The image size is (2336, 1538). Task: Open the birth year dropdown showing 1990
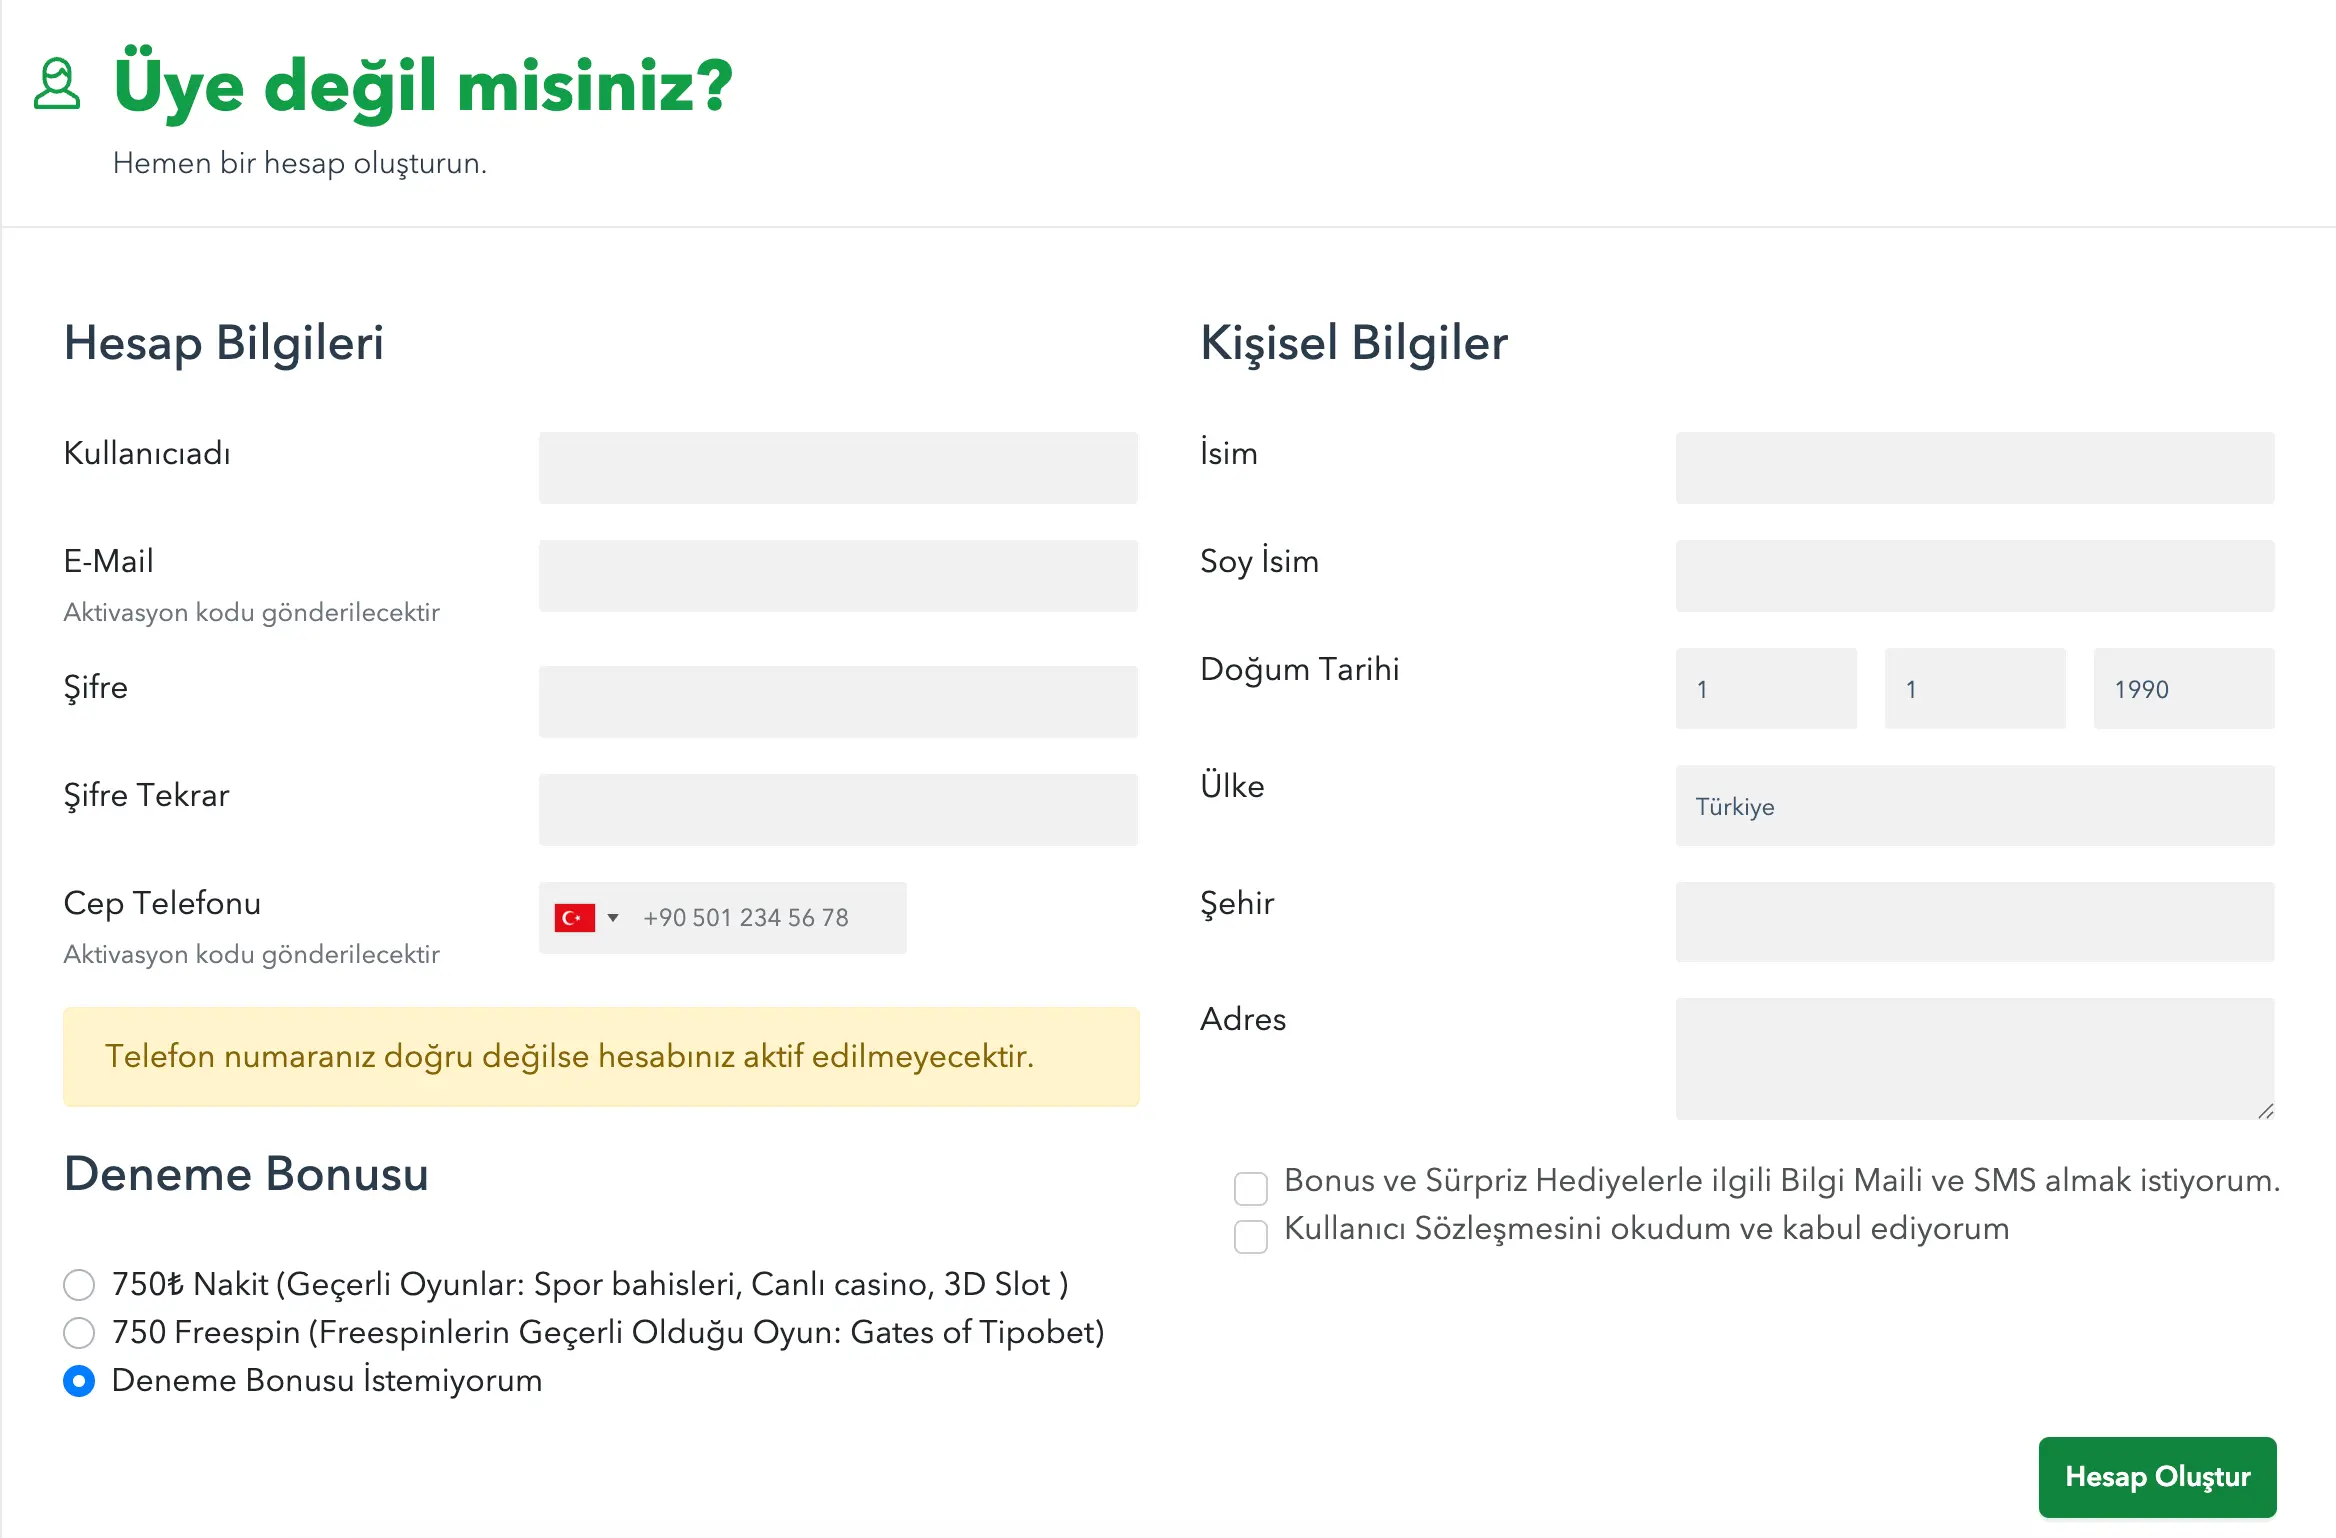[2183, 689]
